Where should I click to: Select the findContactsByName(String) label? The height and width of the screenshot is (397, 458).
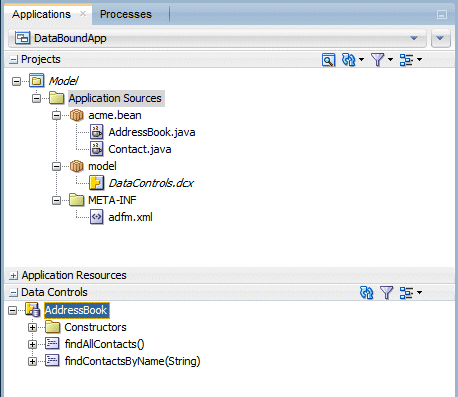(132, 361)
